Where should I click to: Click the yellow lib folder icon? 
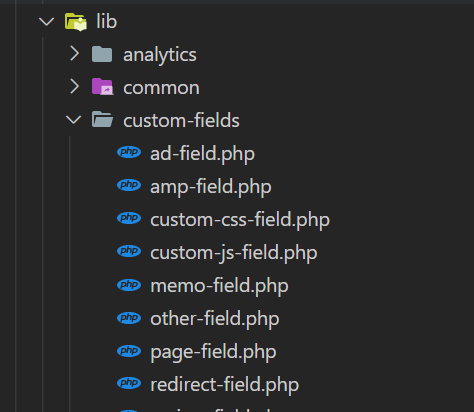click(76, 22)
